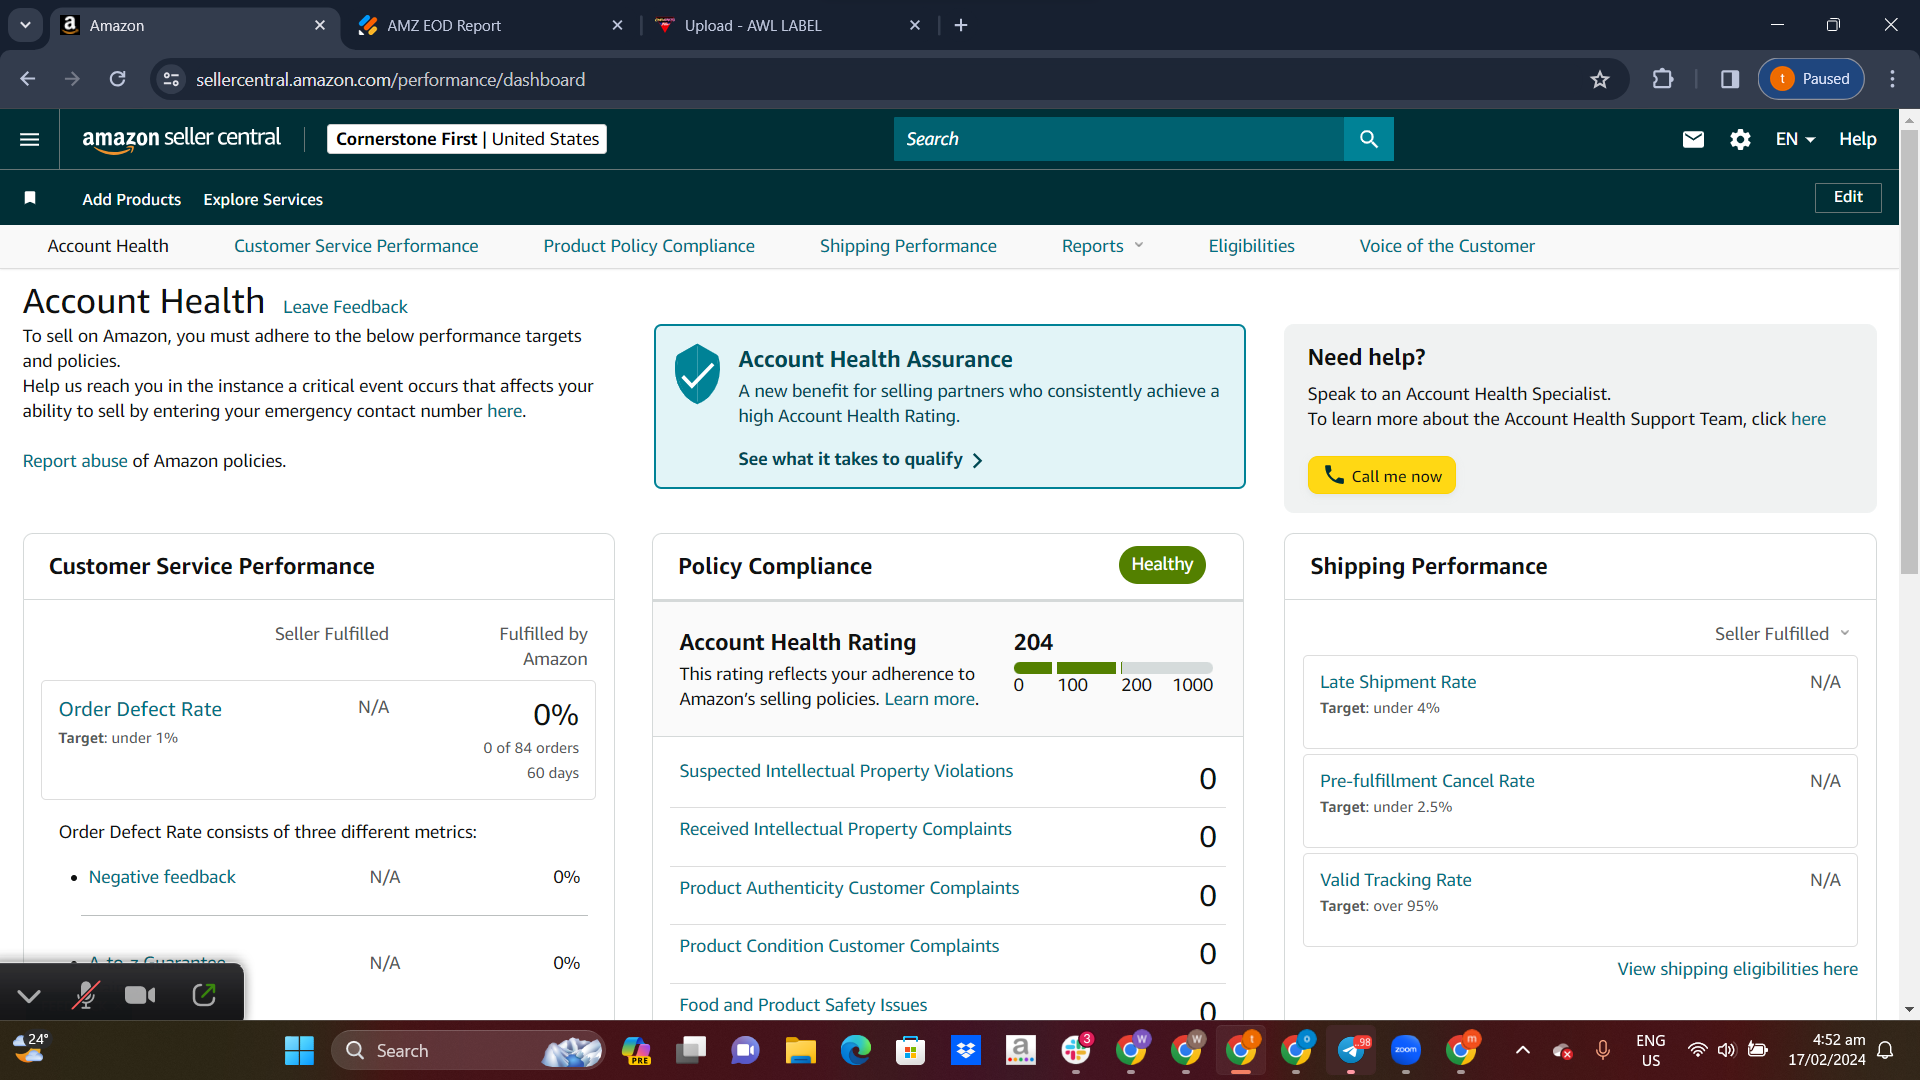Open the Voice of the Customer tab
Screen dimensions: 1920x1080
1447,246
